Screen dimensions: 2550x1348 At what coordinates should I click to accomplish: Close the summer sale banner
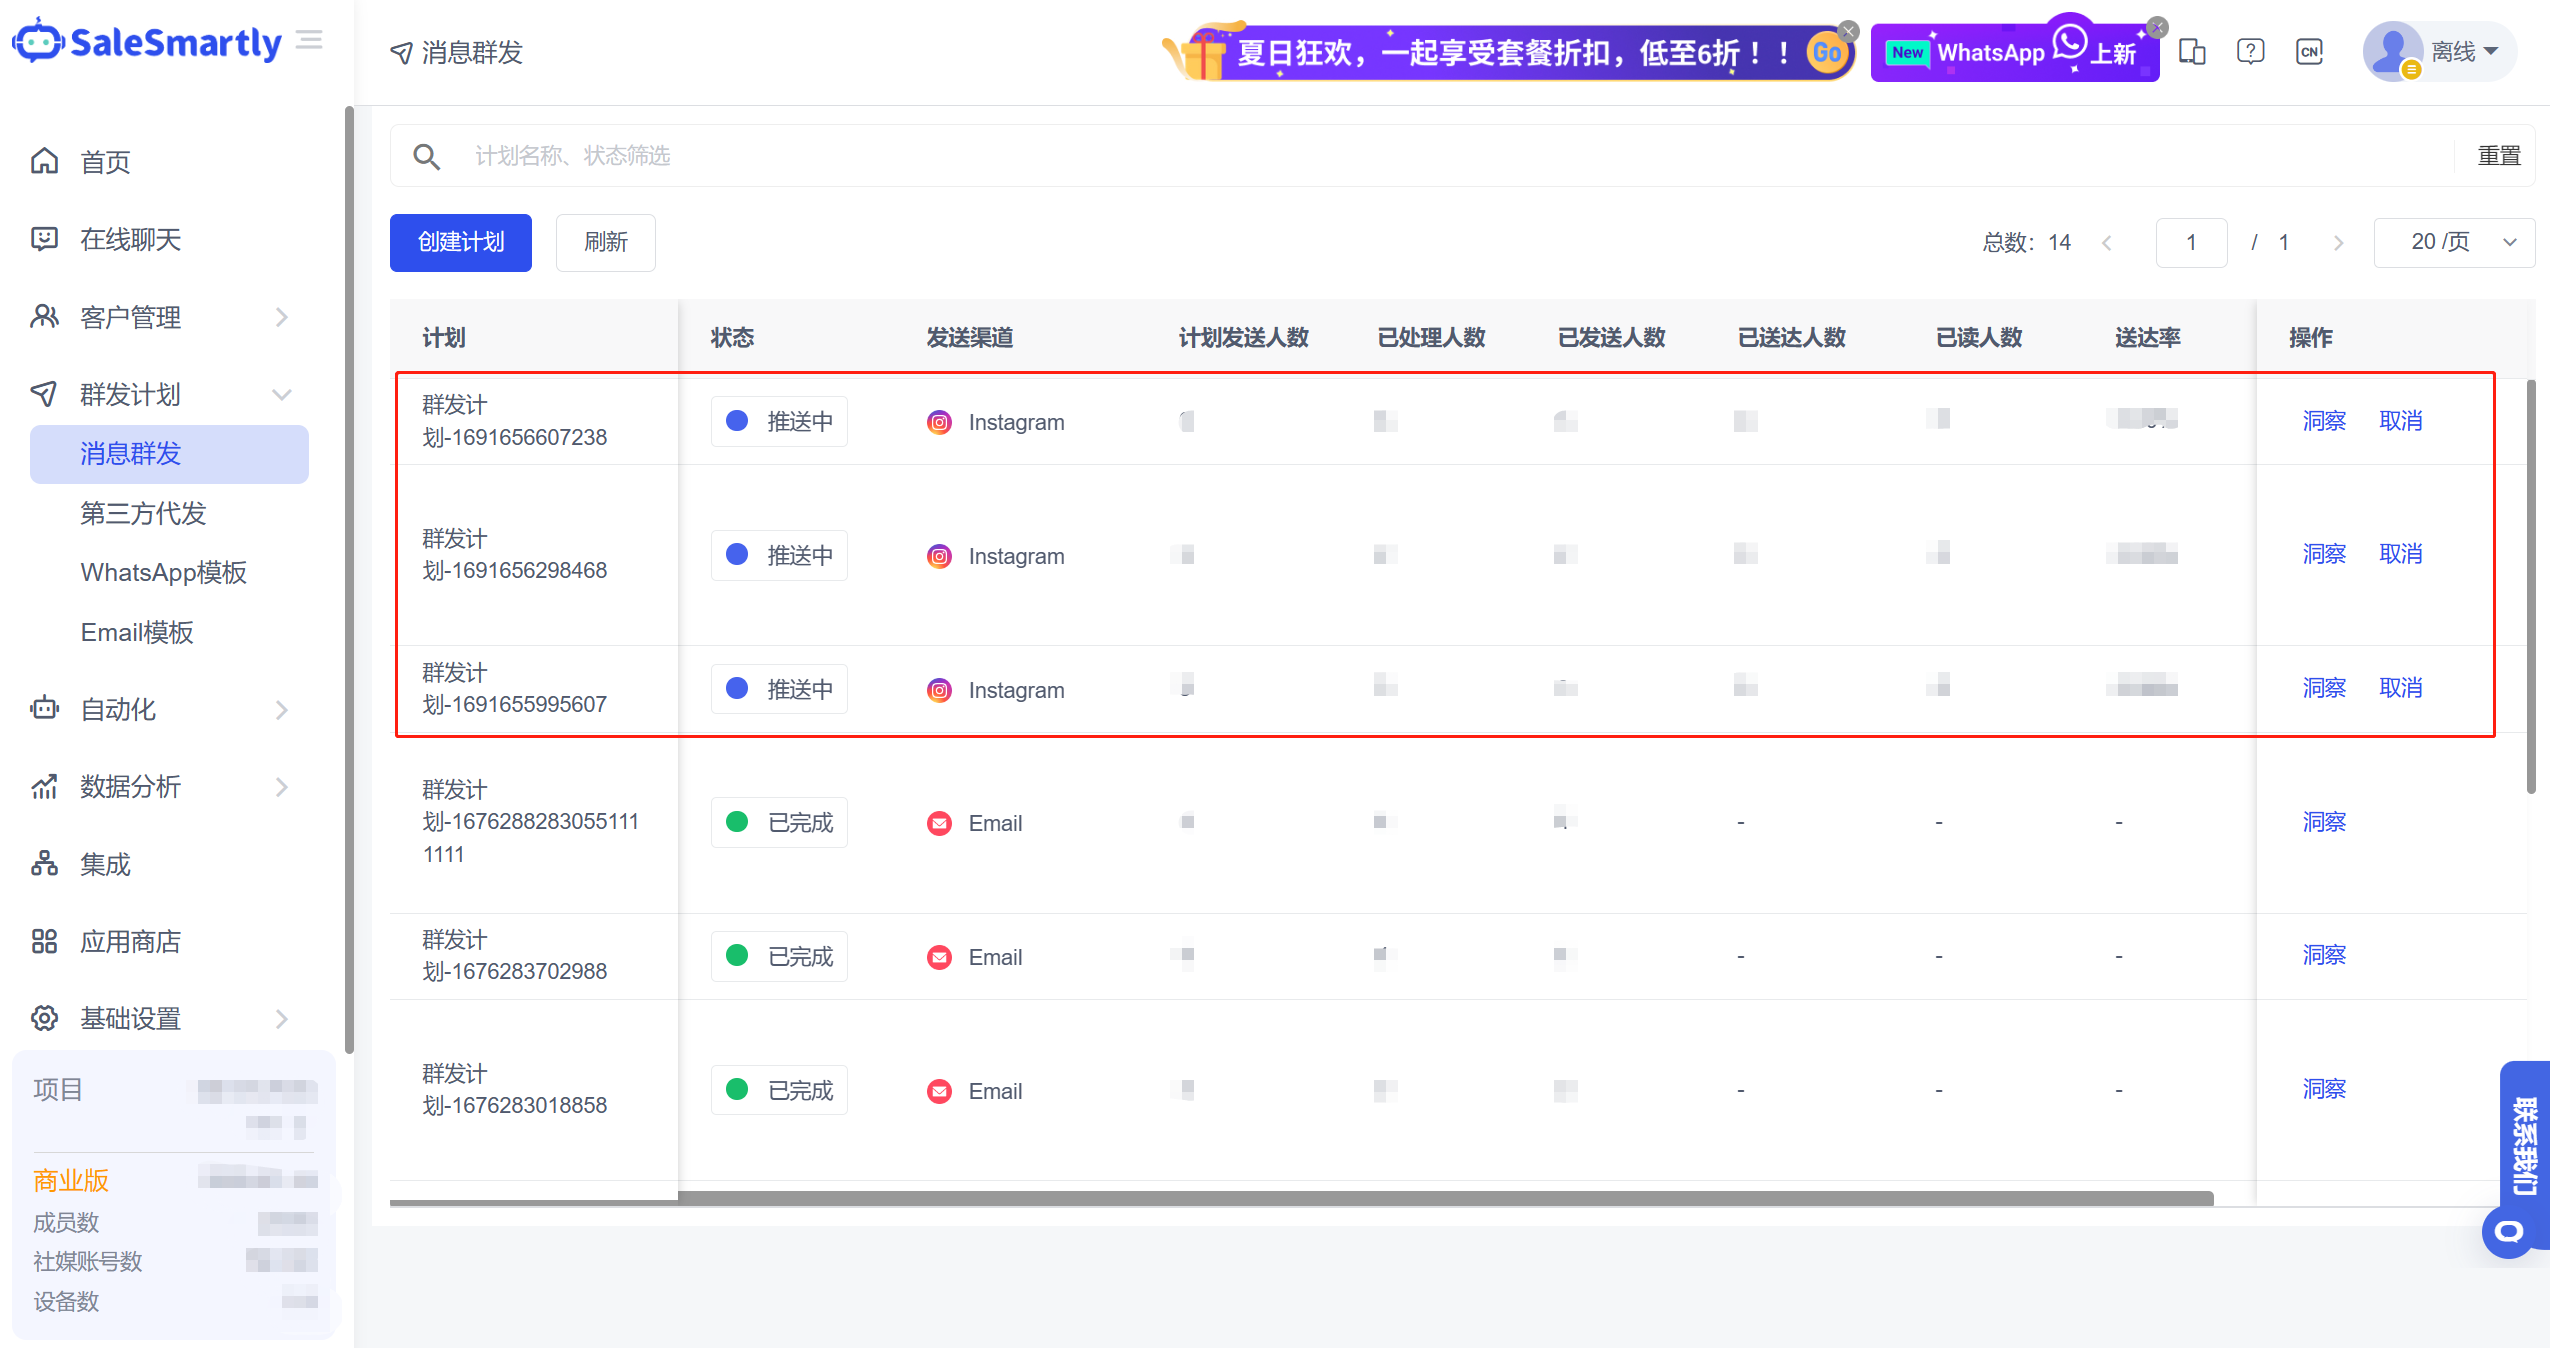[x=1849, y=31]
